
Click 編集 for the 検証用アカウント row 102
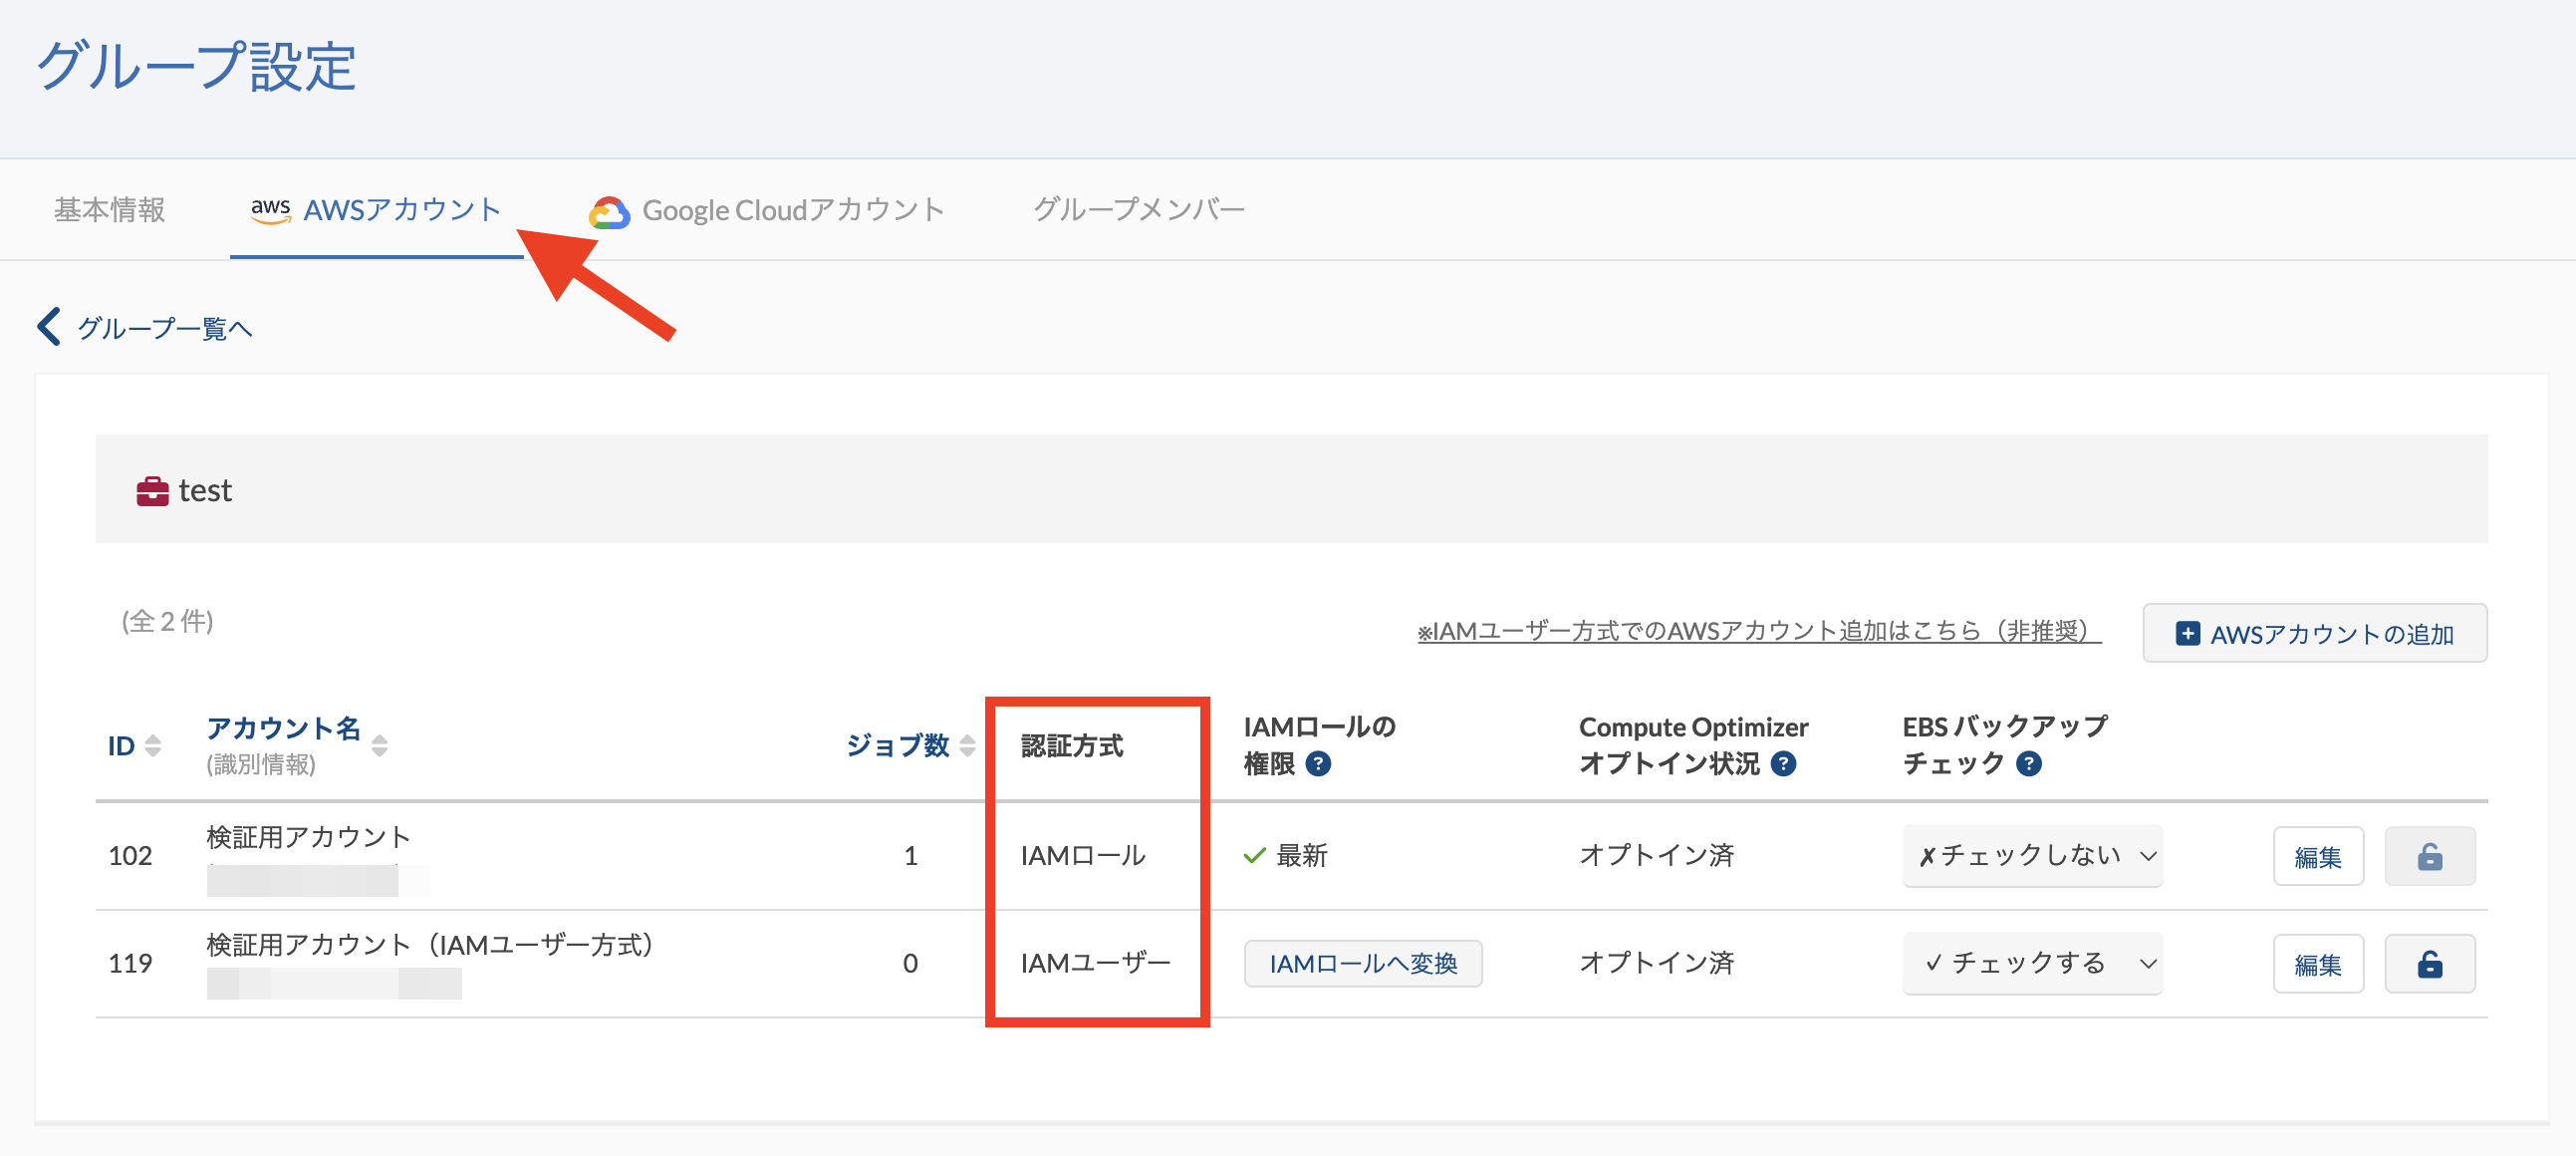[x=2317, y=856]
